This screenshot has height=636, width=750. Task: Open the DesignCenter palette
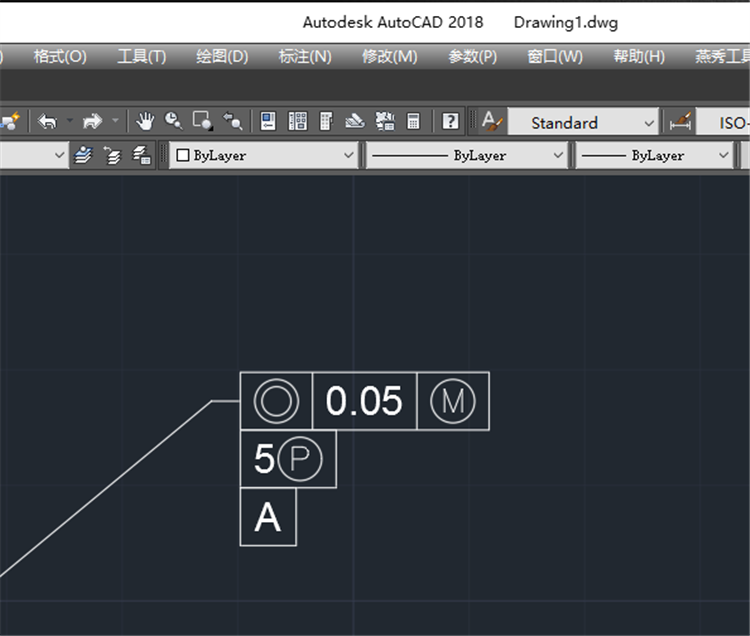(297, 121)
